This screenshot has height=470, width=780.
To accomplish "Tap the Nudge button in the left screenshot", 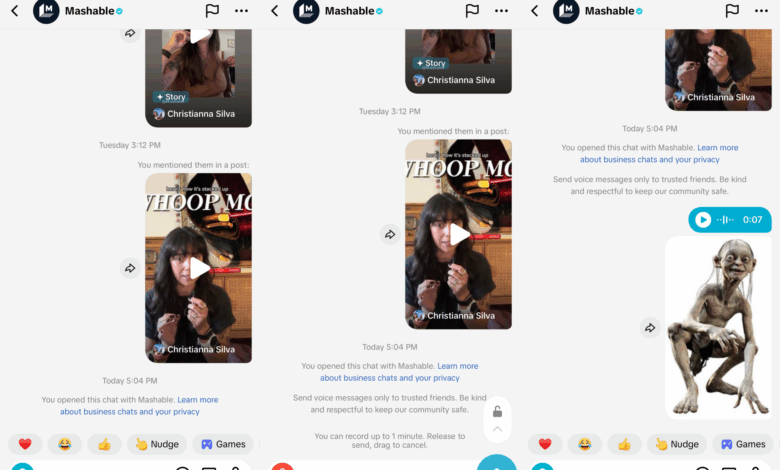I will (157, 444).
